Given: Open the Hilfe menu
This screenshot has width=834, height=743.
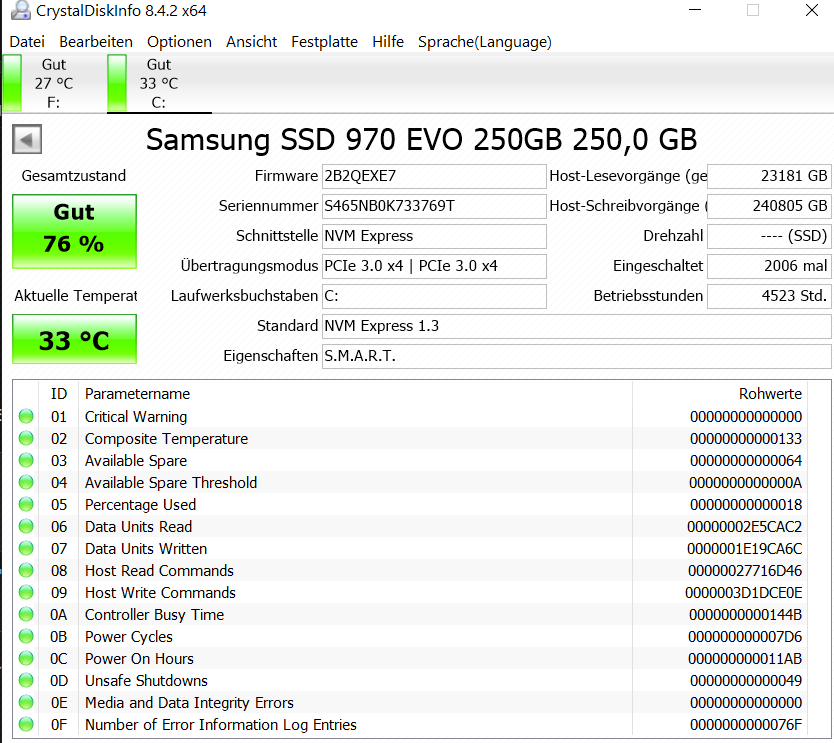Looking at the screenshot, I should pos(388,41).
